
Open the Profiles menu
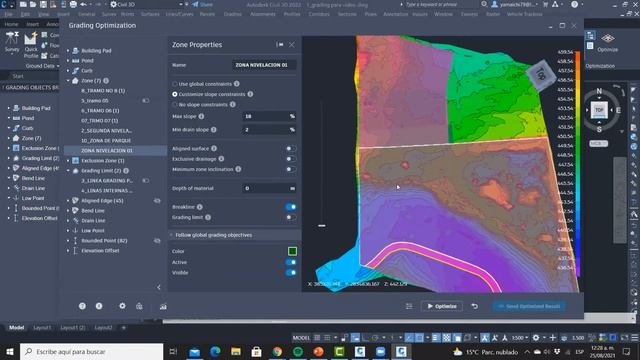292,14
